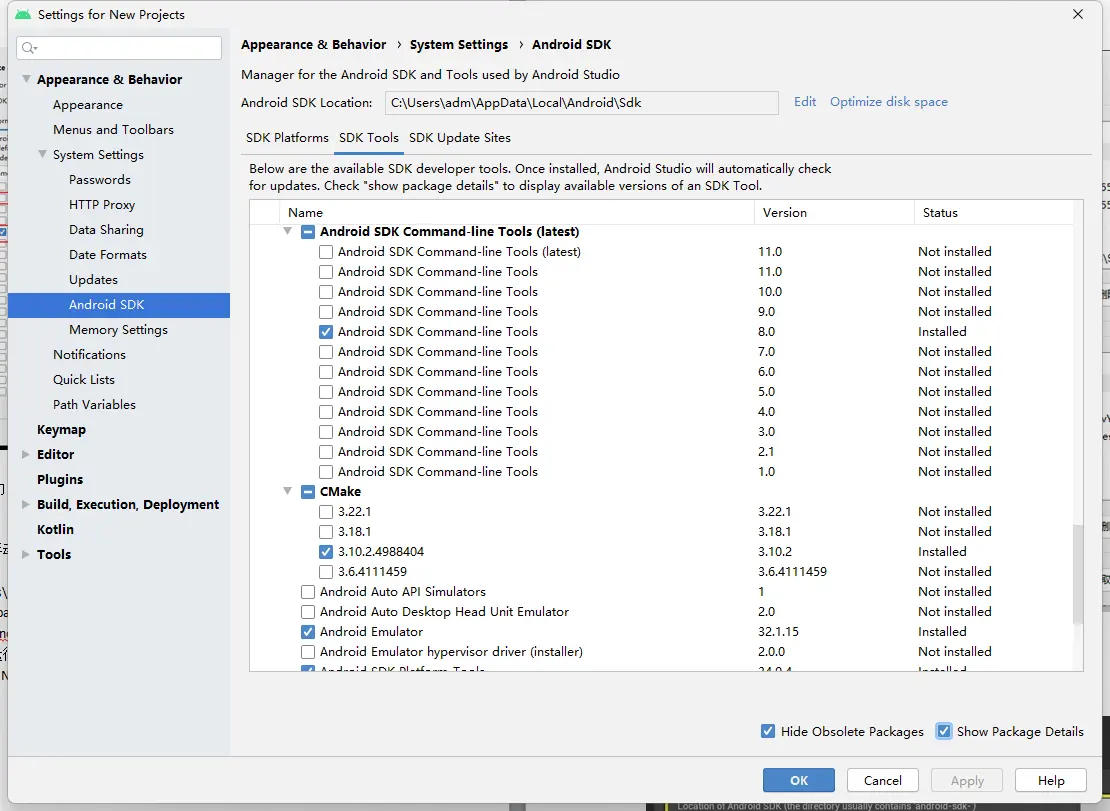This screenshot has width=1110, height=811.
Task: Expand the Editor settings node
Action: 26,454
